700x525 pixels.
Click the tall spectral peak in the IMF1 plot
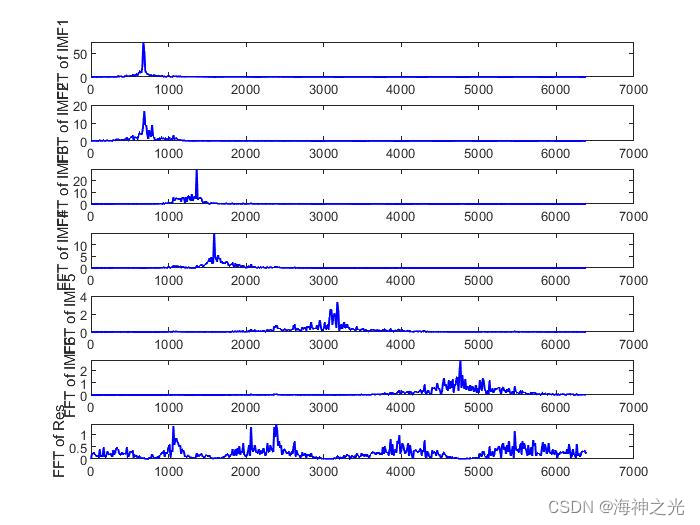point(143,58)
